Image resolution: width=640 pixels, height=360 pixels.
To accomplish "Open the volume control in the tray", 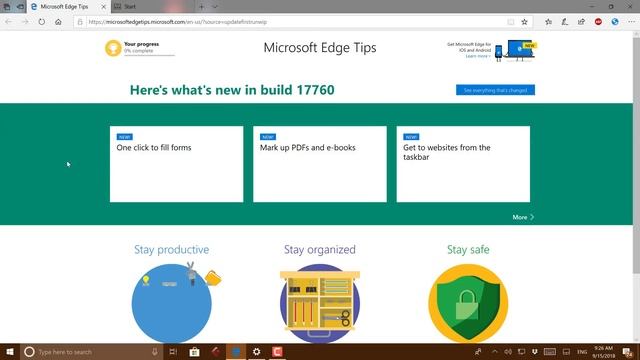I will (x=508, y=351).
